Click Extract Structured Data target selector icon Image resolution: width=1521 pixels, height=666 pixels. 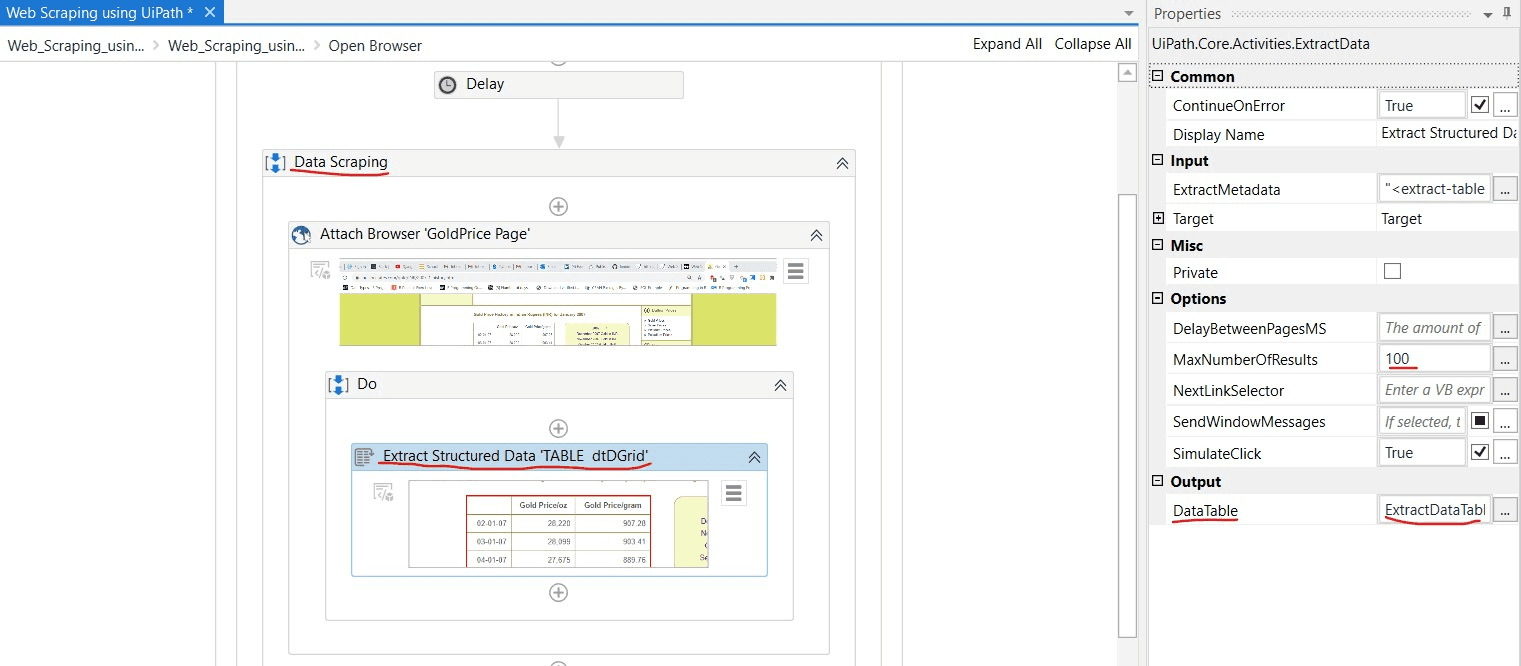point(383,492)
